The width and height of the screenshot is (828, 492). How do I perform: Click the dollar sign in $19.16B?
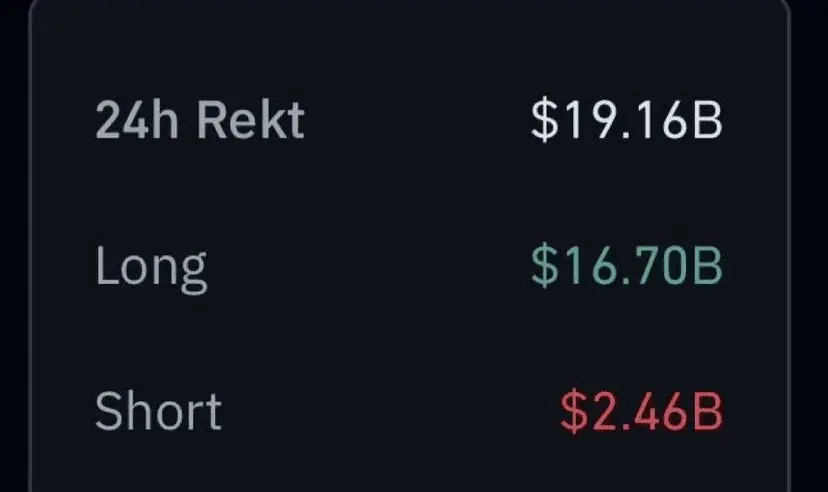pos(542,121)
